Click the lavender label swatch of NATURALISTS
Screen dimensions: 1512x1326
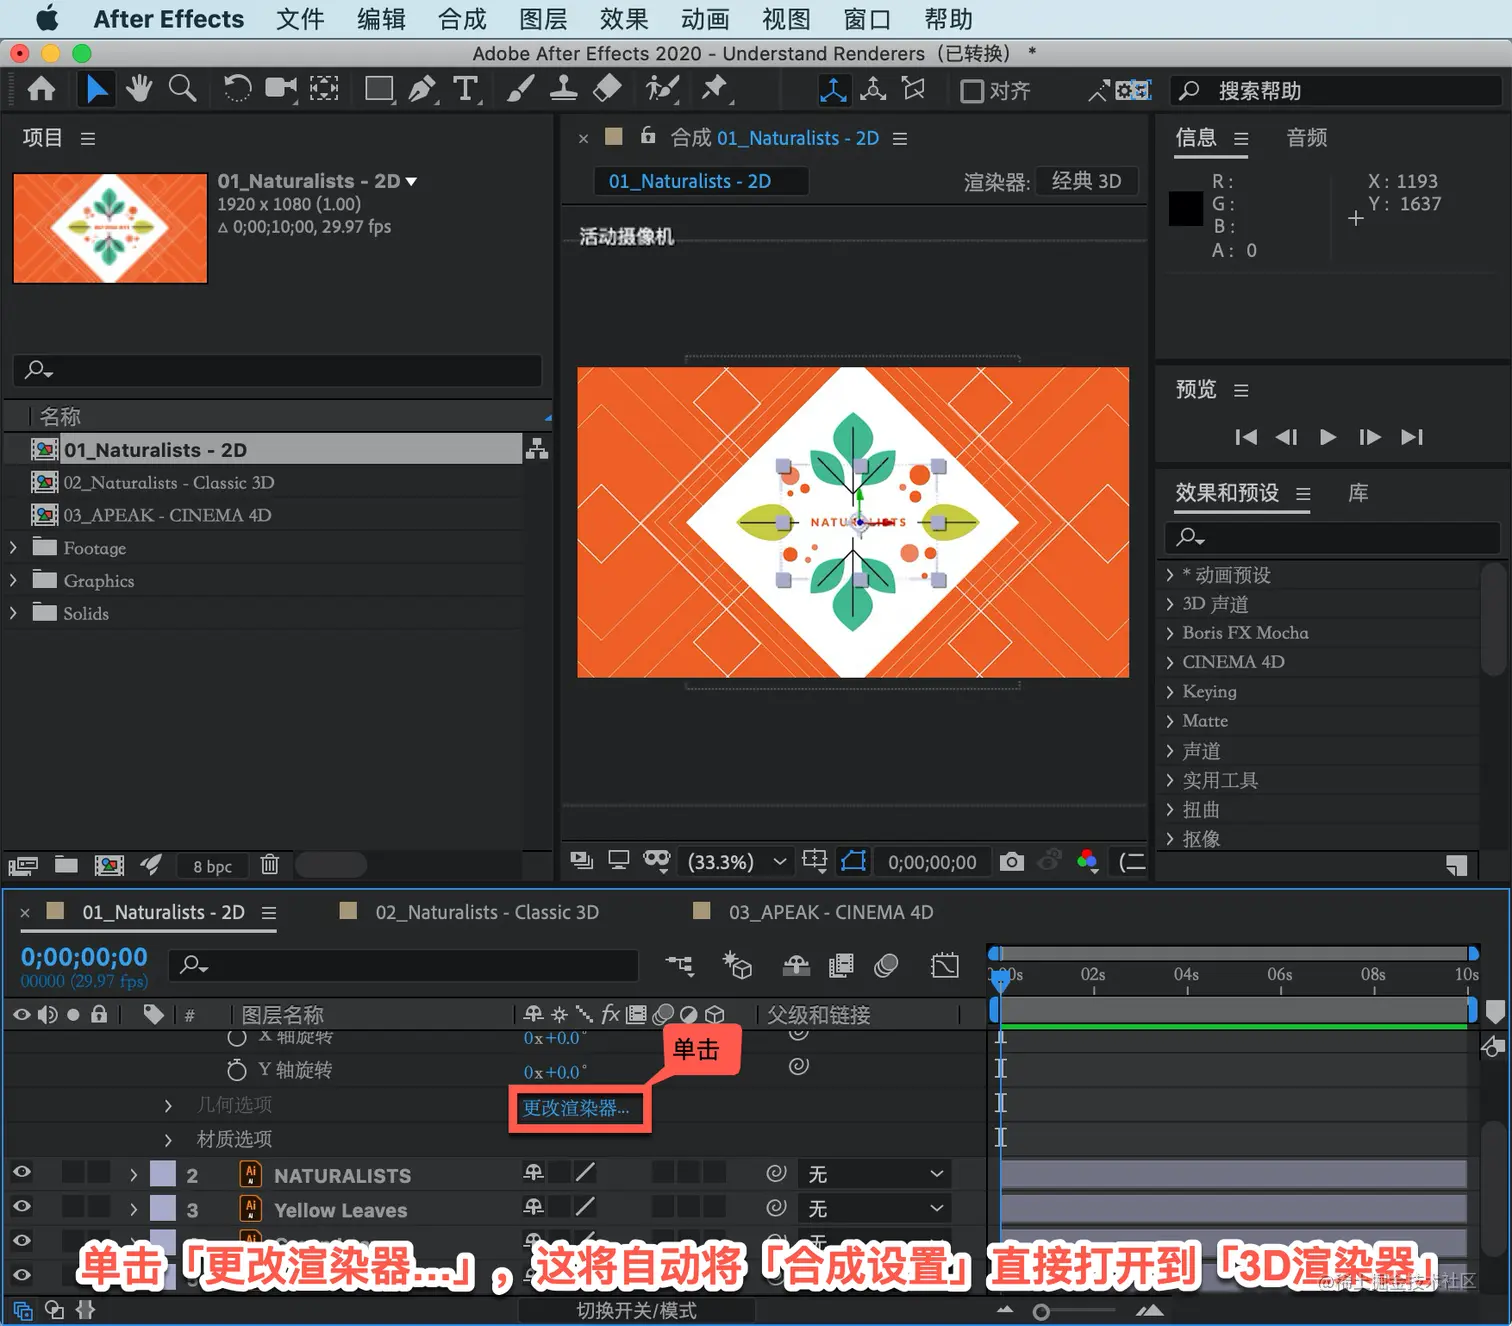click(x=163, y=1174)
